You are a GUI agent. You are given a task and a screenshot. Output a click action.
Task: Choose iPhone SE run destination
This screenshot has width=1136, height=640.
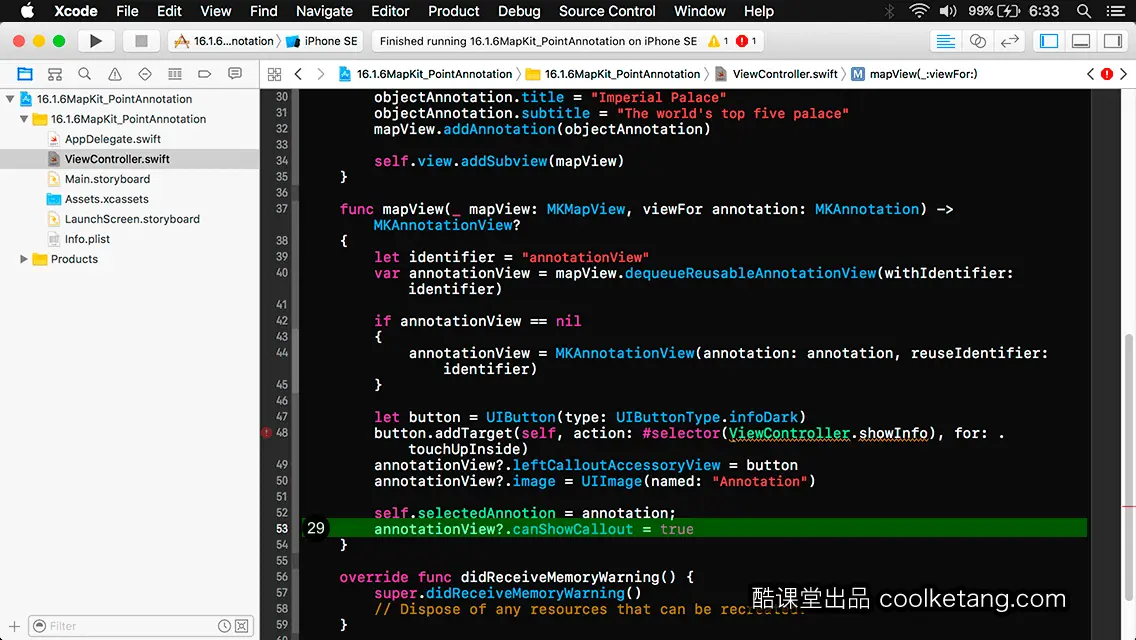[322, 41]
